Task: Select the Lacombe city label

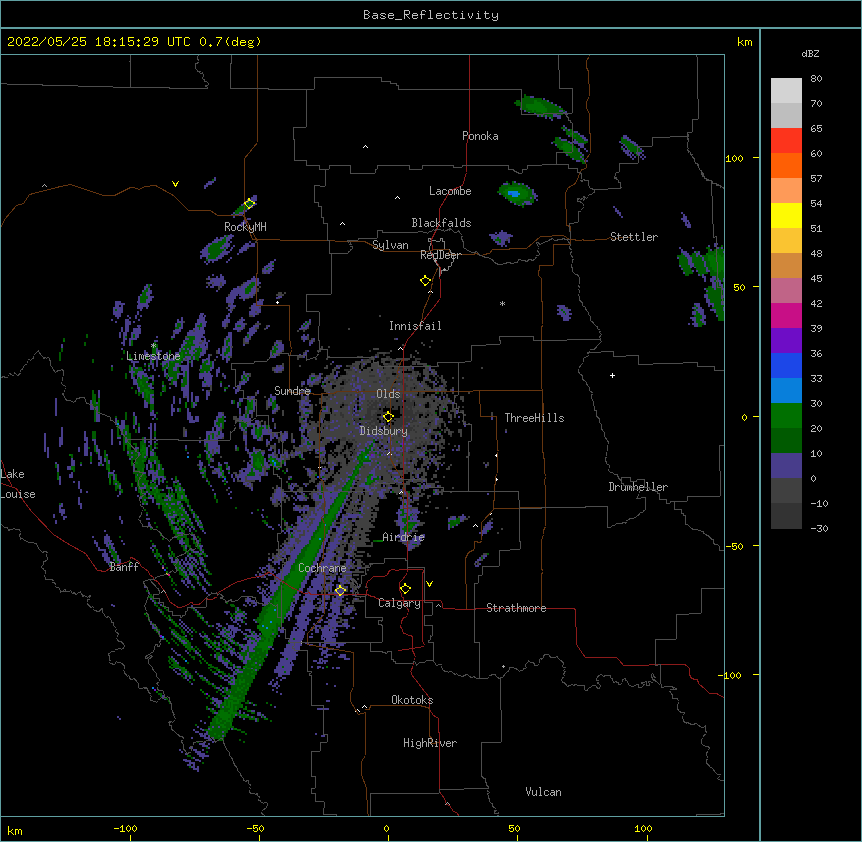Action: [x=450, y=191]
